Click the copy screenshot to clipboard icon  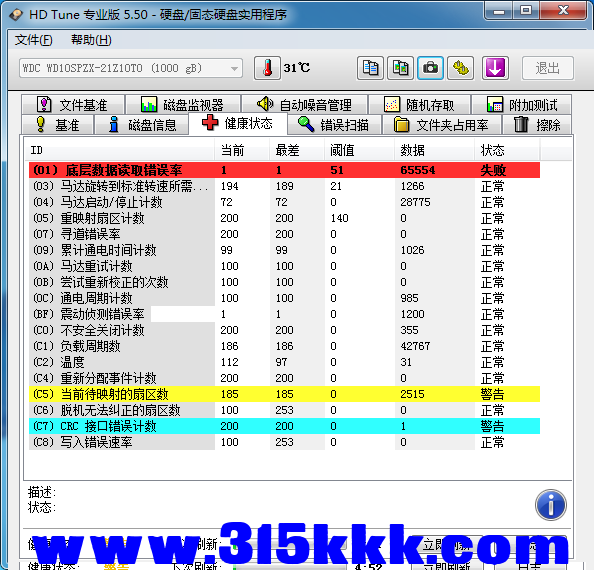pos(400,68)
